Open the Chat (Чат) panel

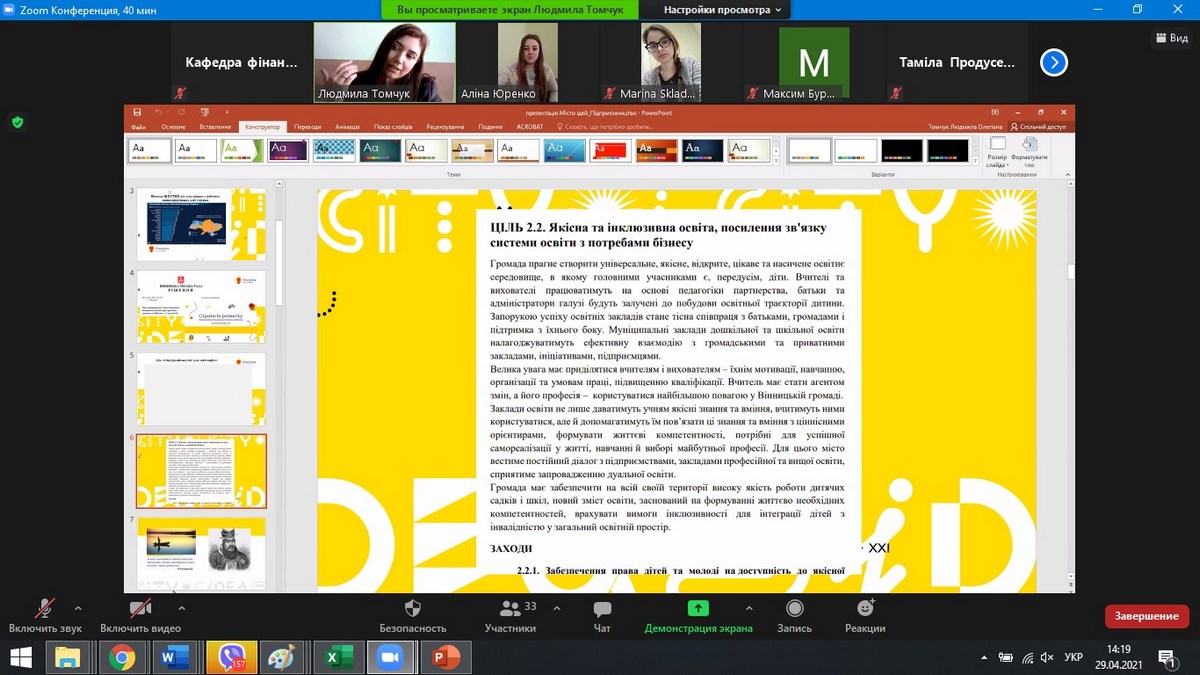tap(602, 608)
